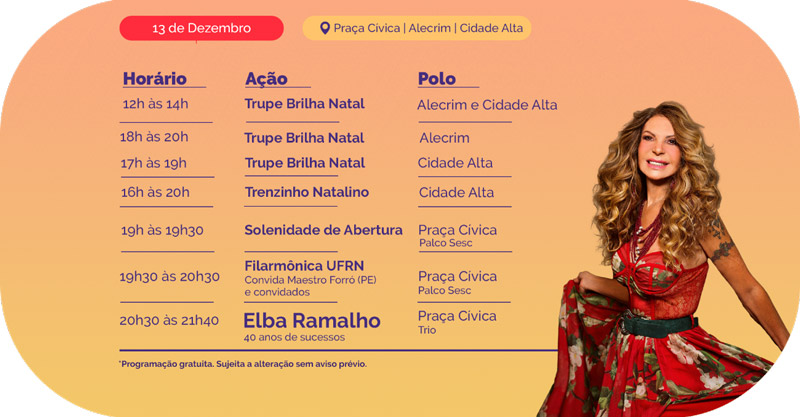
Task: Click the photo of the woman in red dress
Action: pyautogui.click(x=668, y=259)
